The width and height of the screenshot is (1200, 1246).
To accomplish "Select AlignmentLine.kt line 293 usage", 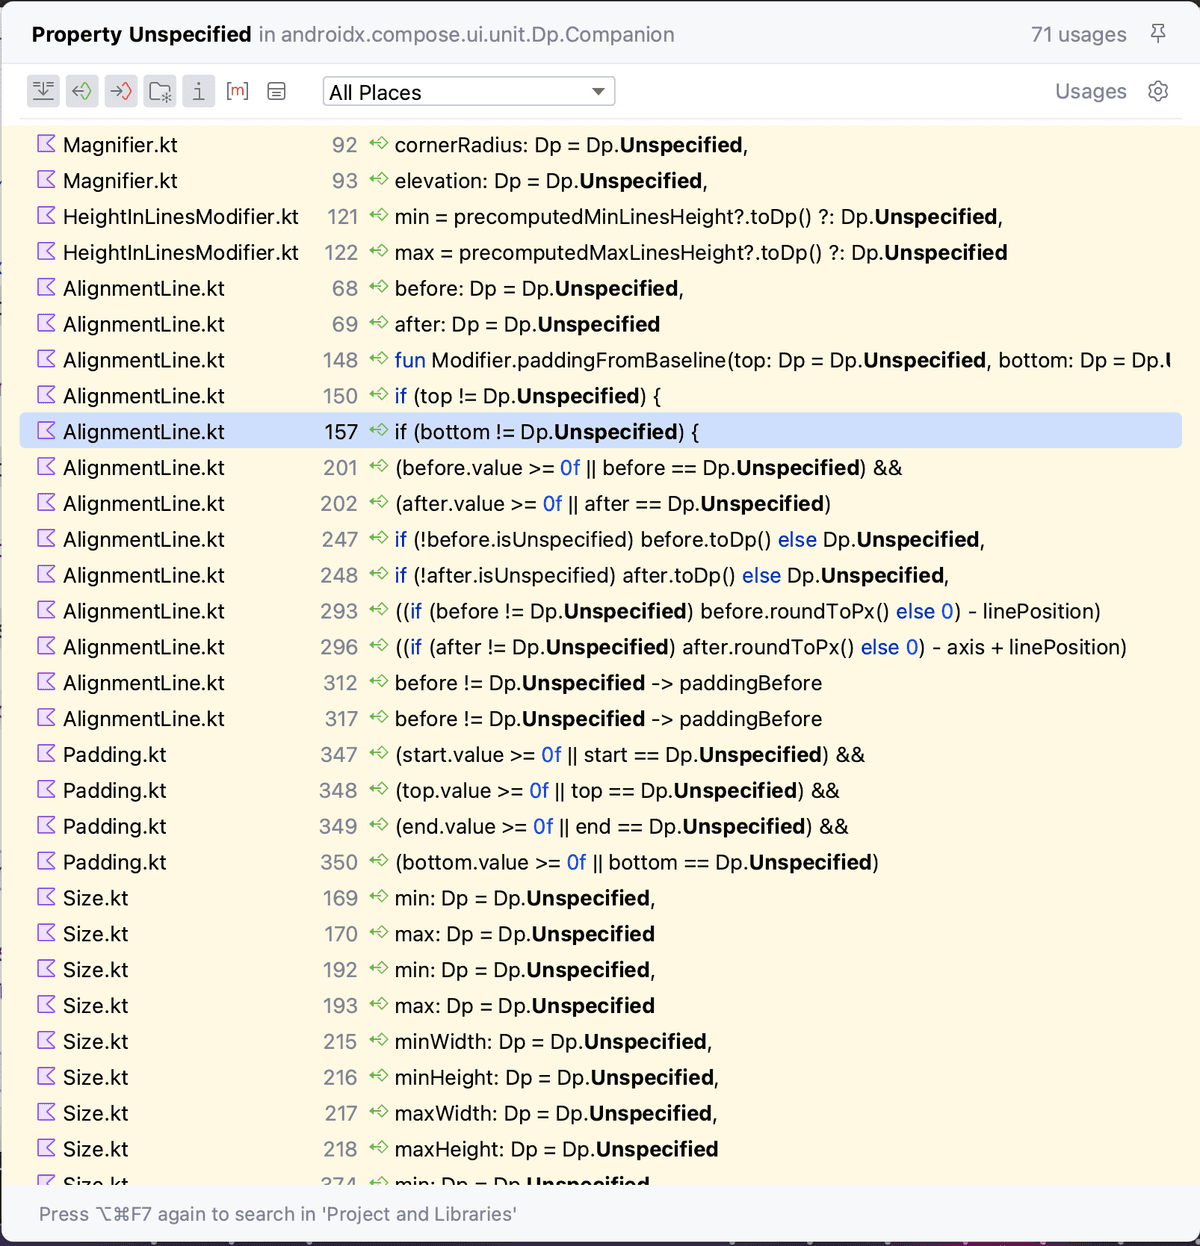I will (x=600, y=612).
